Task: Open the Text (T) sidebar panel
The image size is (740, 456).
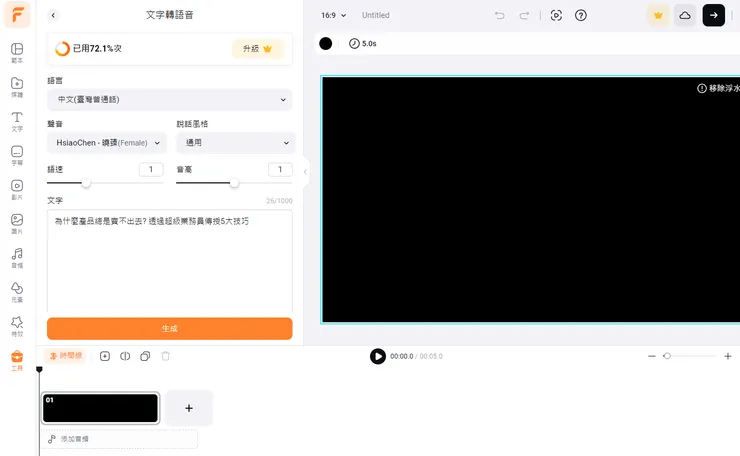Action: tap(17, 121)
